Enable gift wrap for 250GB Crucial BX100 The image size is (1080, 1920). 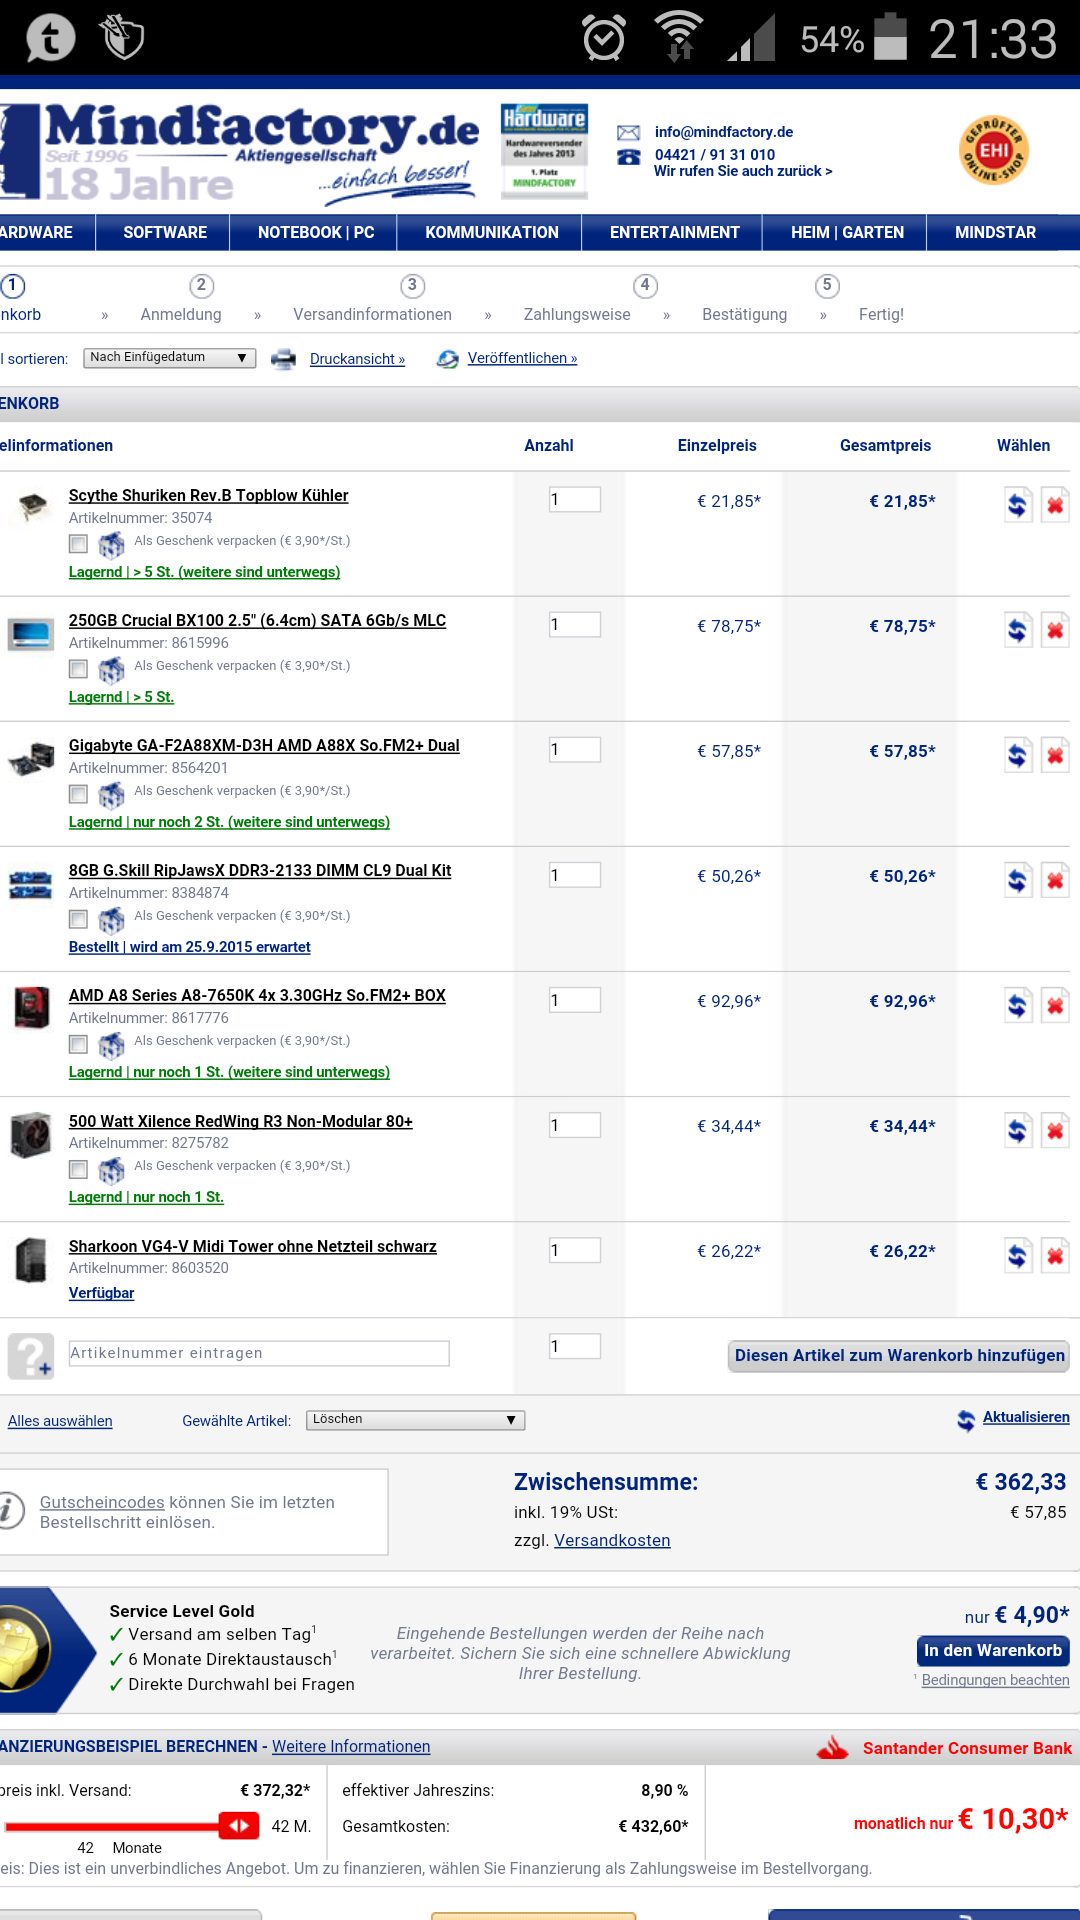[78, 669]
